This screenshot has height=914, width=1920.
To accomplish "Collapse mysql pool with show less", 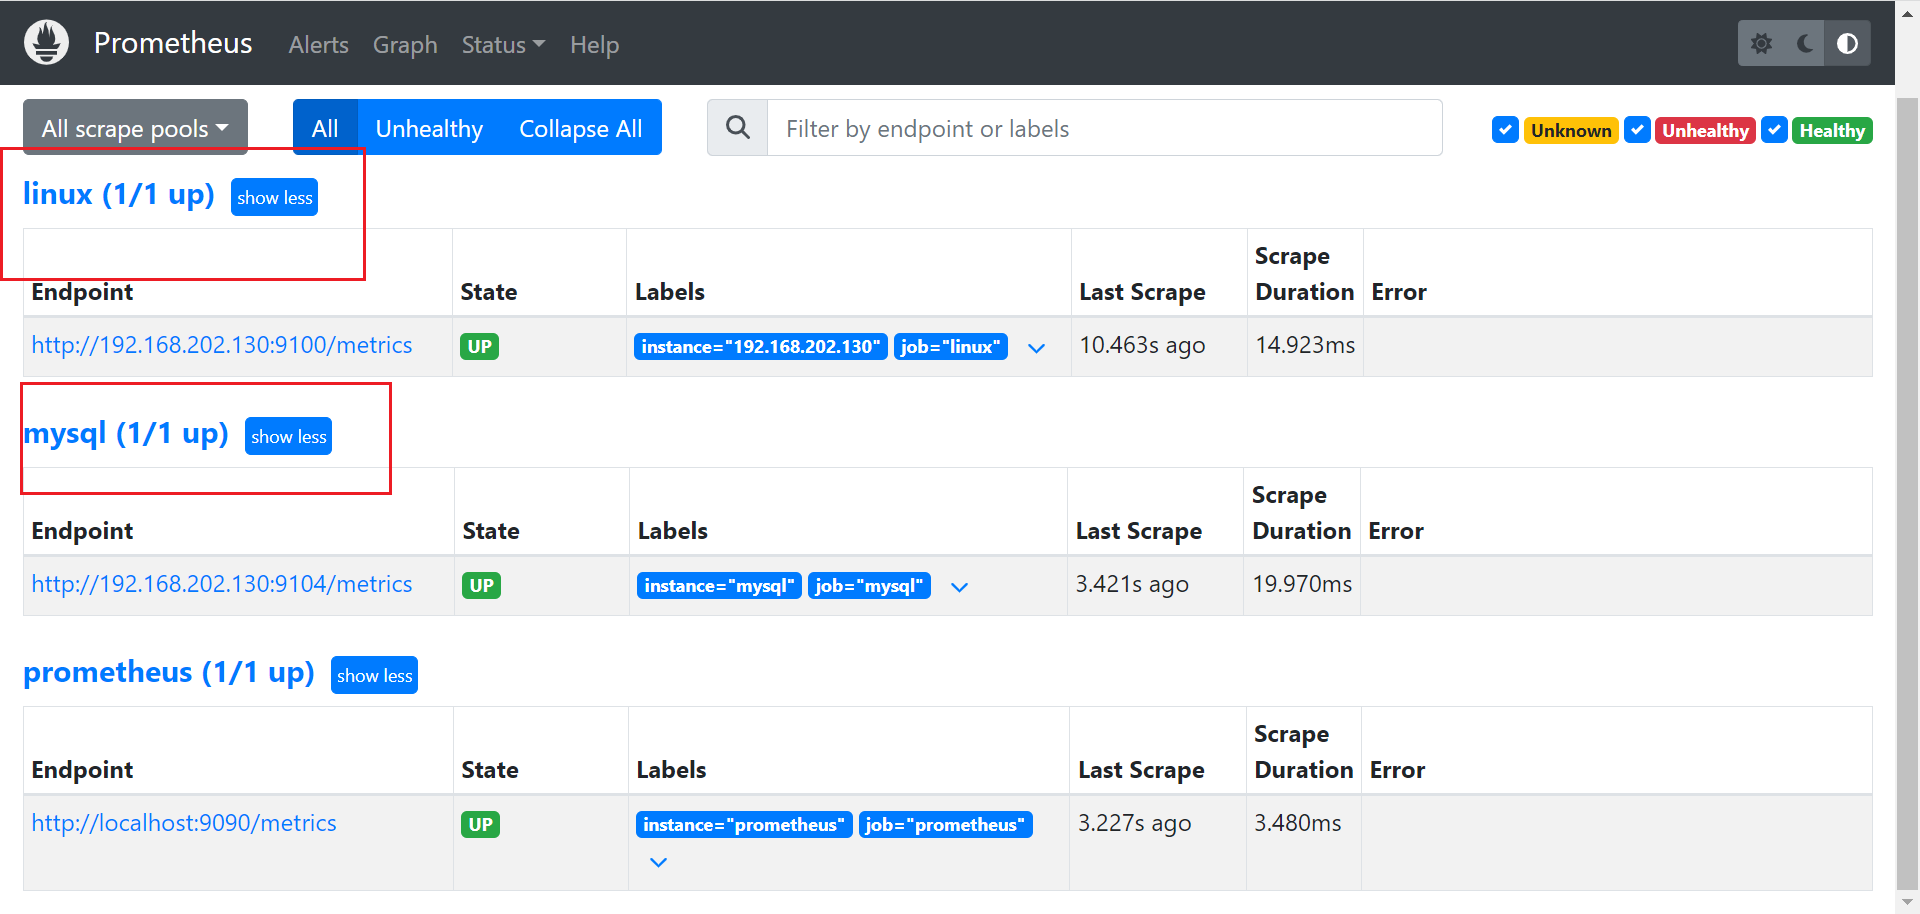I will pos(288,436).
